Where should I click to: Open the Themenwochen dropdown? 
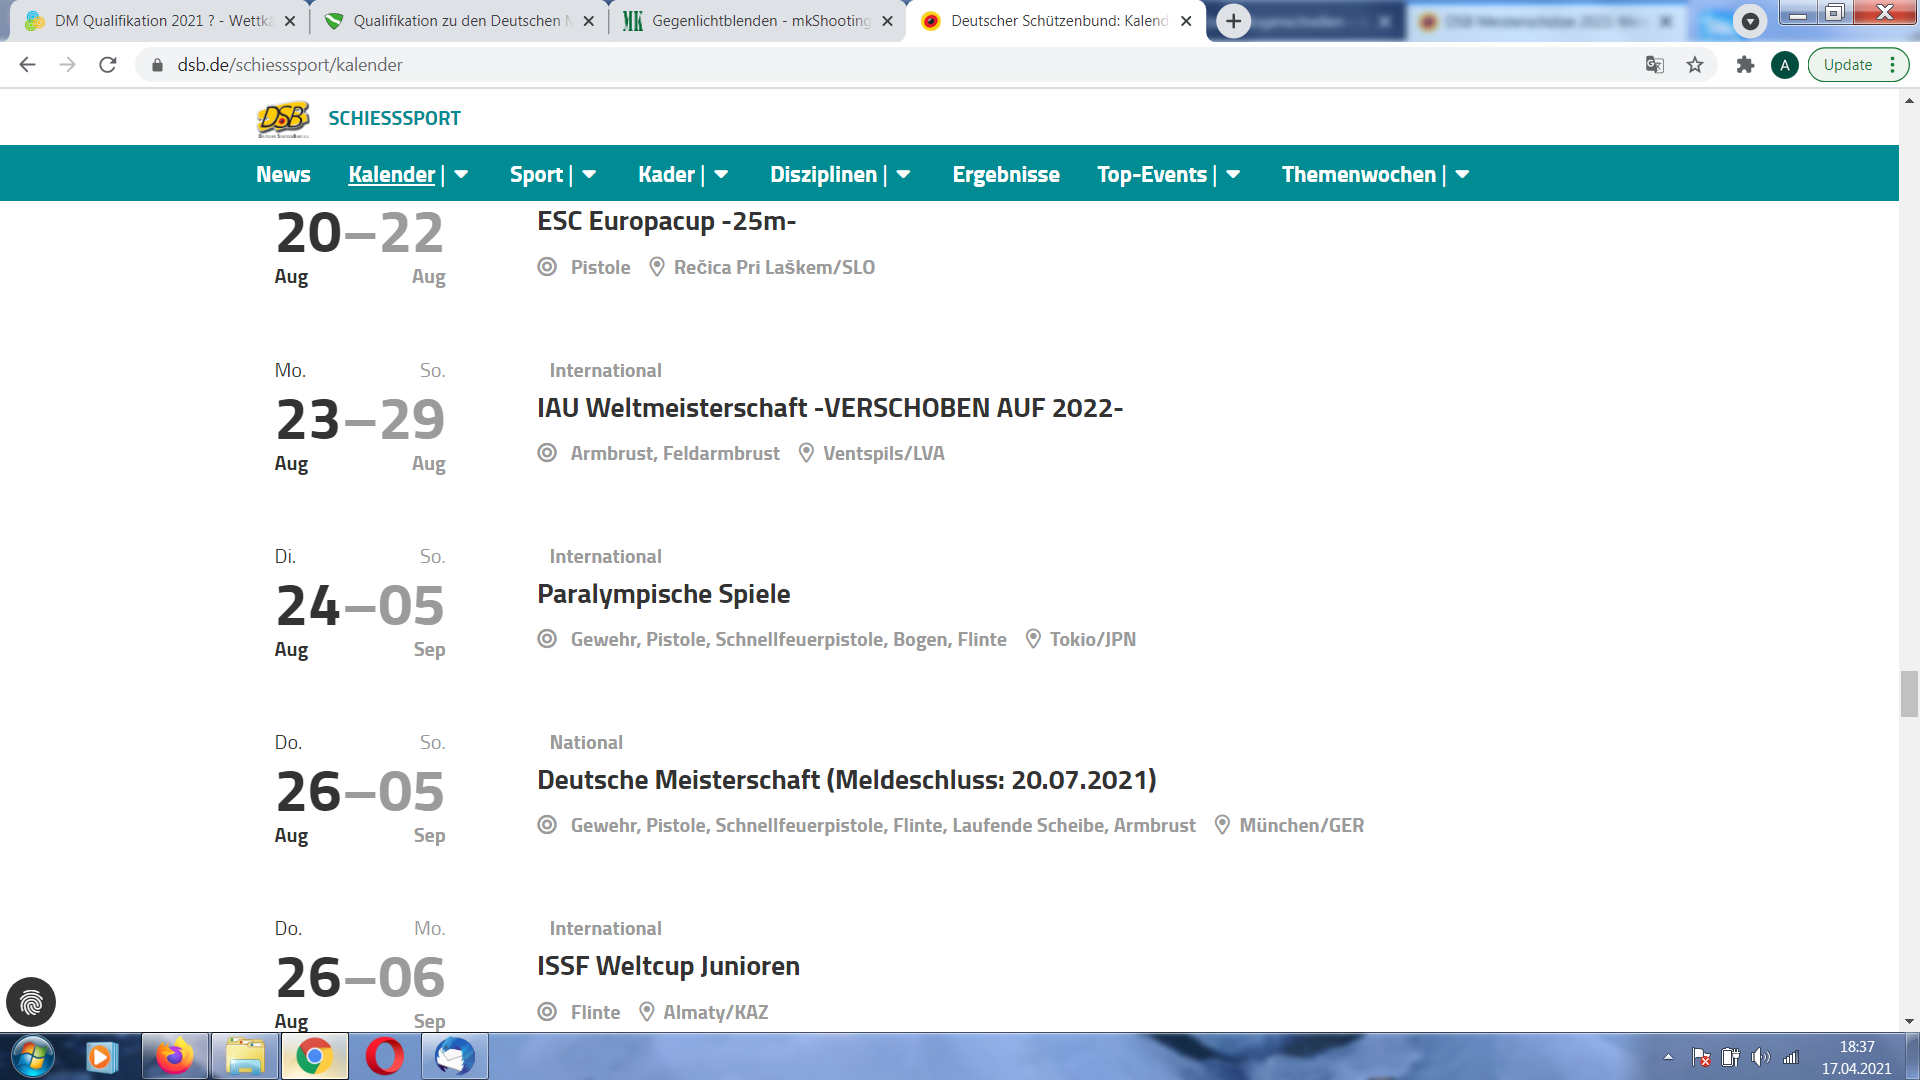[1462, 174]
